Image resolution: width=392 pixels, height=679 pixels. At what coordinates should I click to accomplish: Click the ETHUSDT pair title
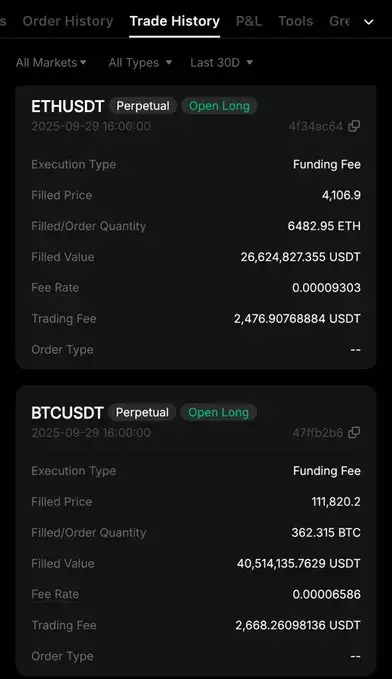pos(68,107)
